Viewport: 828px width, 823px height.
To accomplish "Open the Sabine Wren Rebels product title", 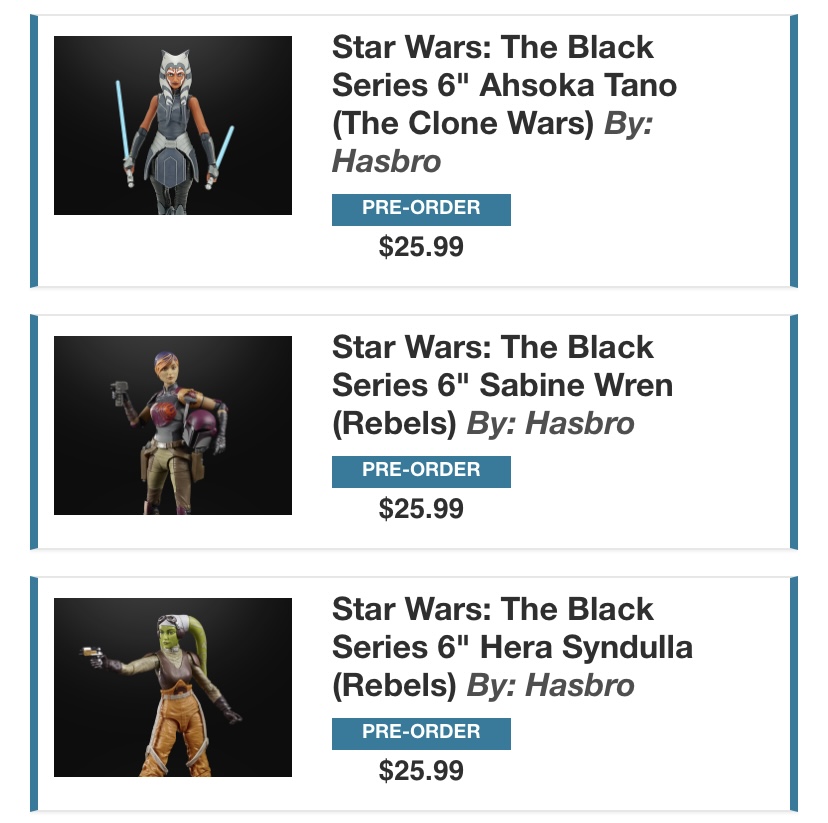I will pos(502,385).
